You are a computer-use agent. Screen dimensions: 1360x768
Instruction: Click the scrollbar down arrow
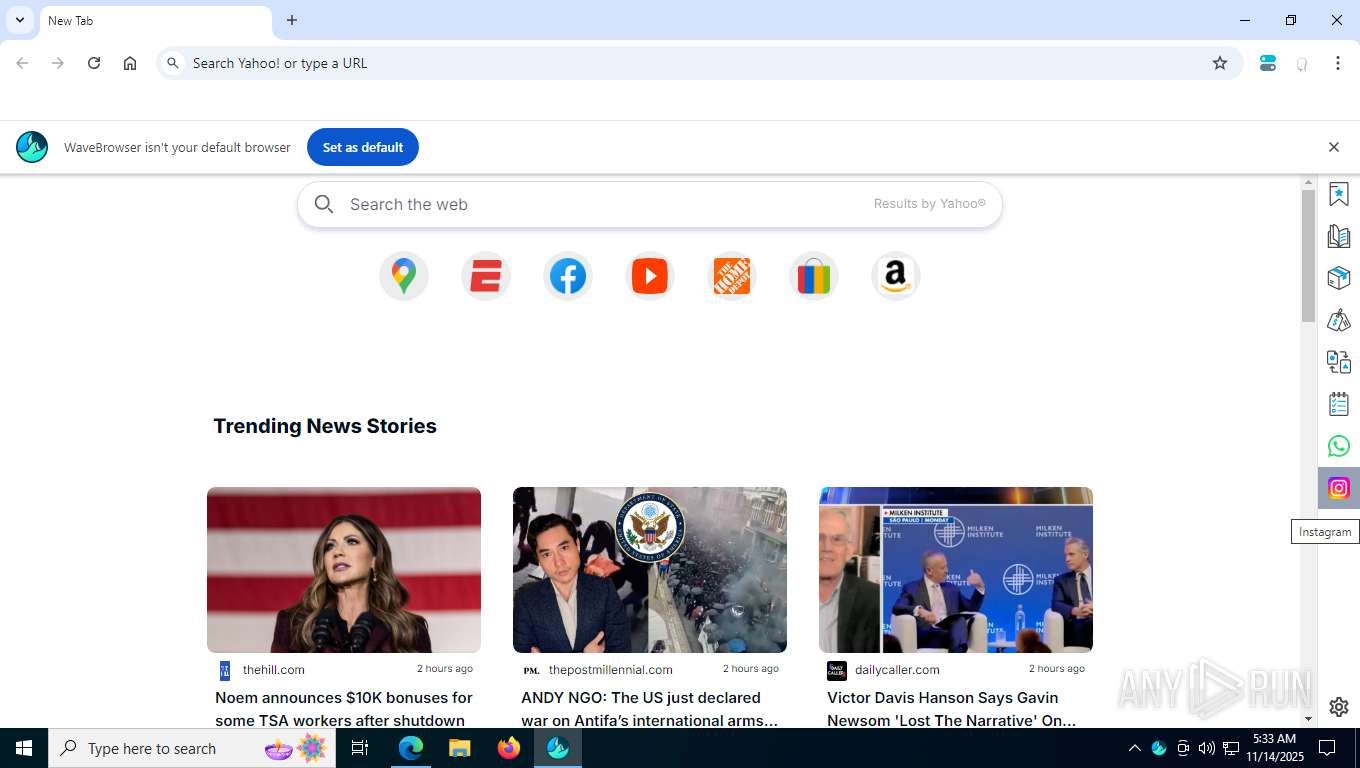click(1308, 719)
